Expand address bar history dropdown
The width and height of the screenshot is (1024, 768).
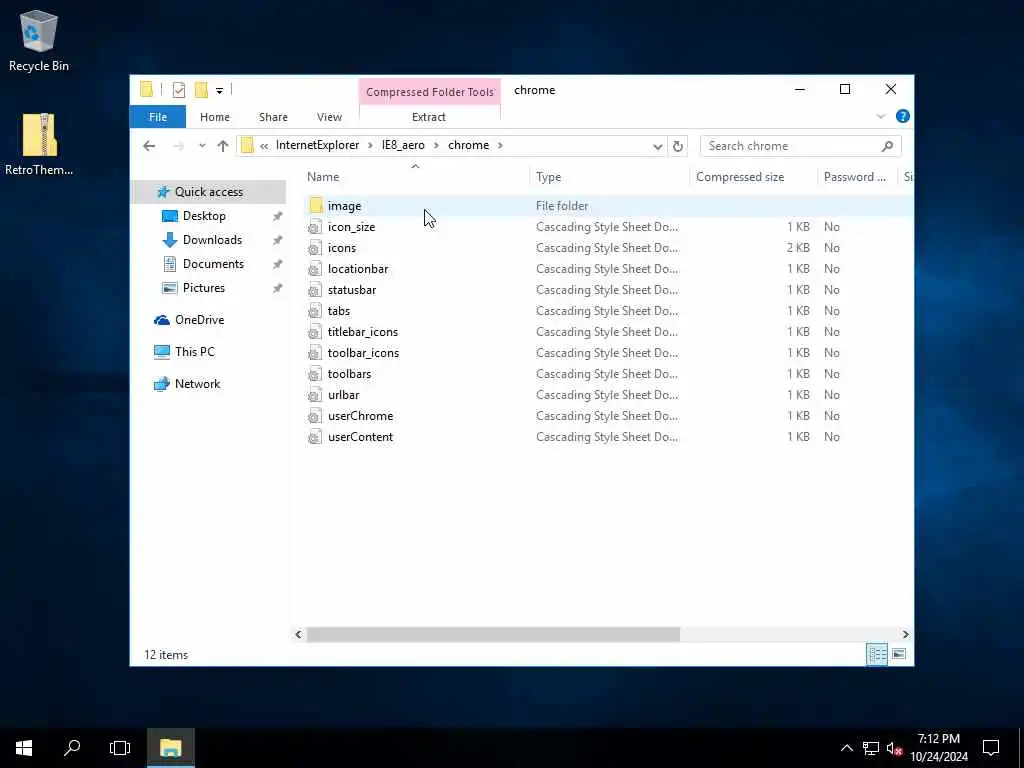tap(658, 146)
